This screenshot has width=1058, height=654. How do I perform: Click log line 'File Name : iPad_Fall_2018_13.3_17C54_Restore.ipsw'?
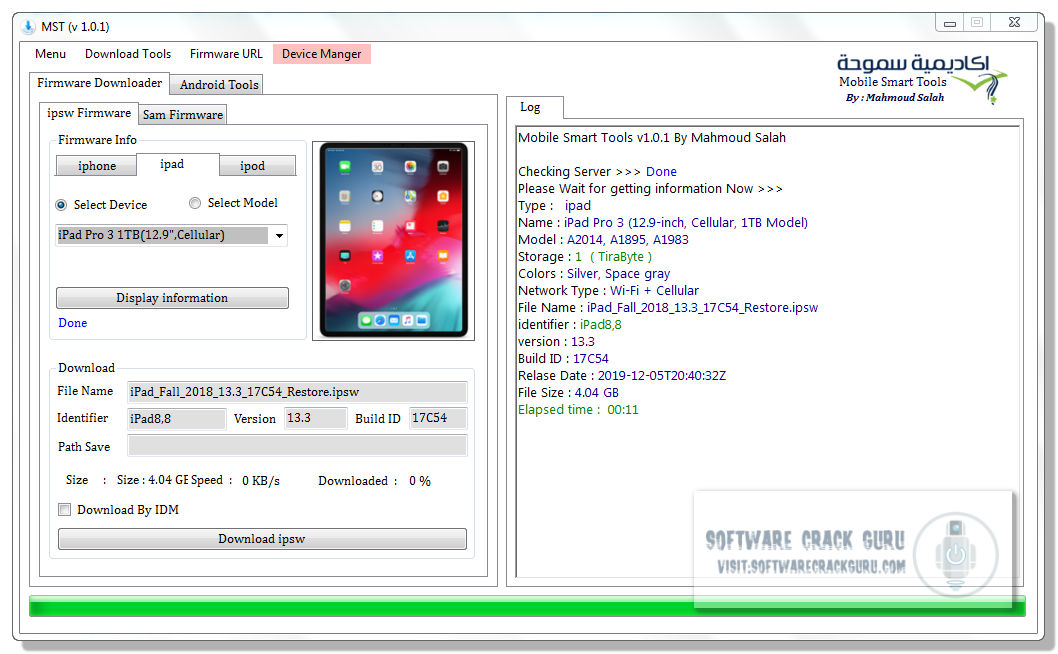668,308
